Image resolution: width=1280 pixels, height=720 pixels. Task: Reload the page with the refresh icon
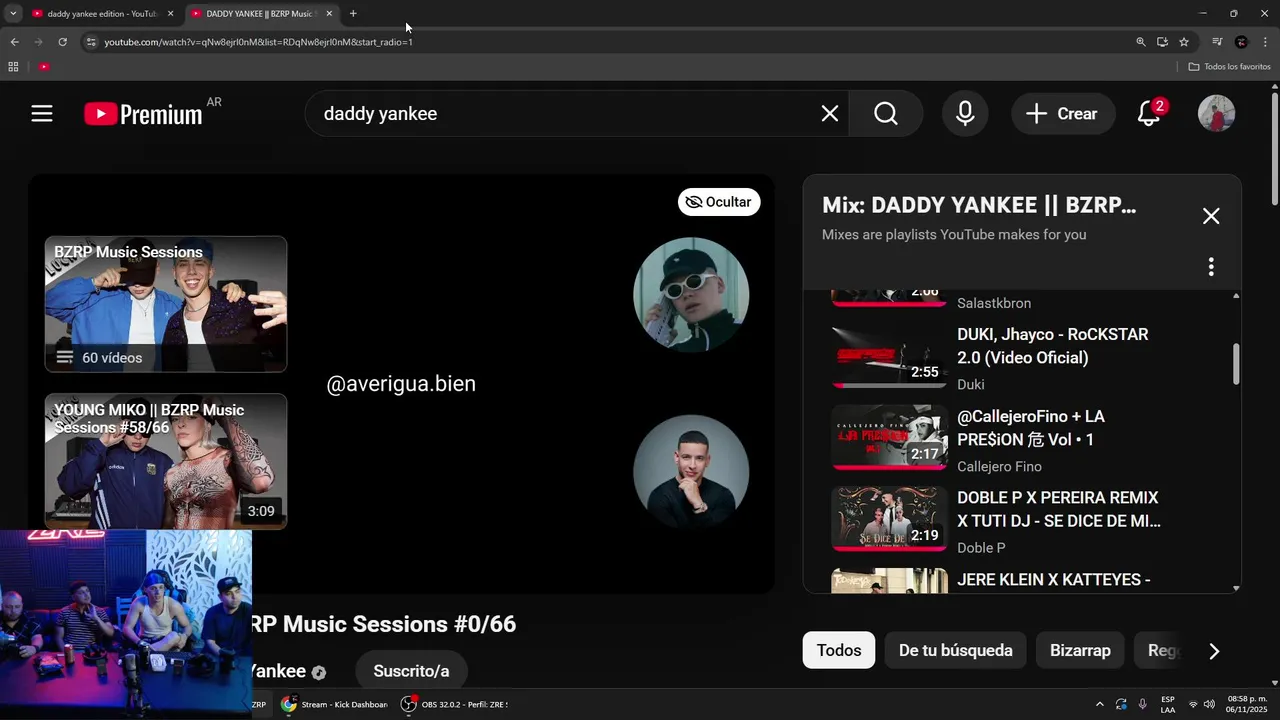tap(62, 42)
